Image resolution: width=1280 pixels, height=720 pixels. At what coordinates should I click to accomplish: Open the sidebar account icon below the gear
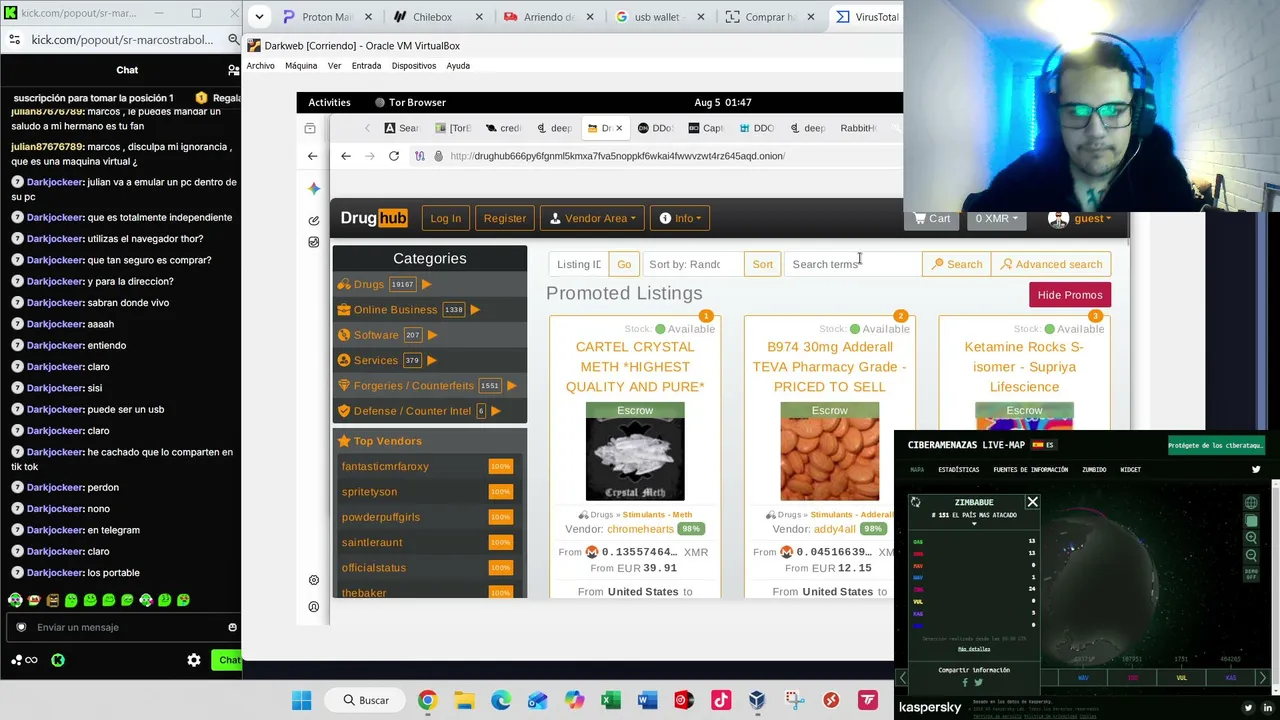(x=314, y=607)
